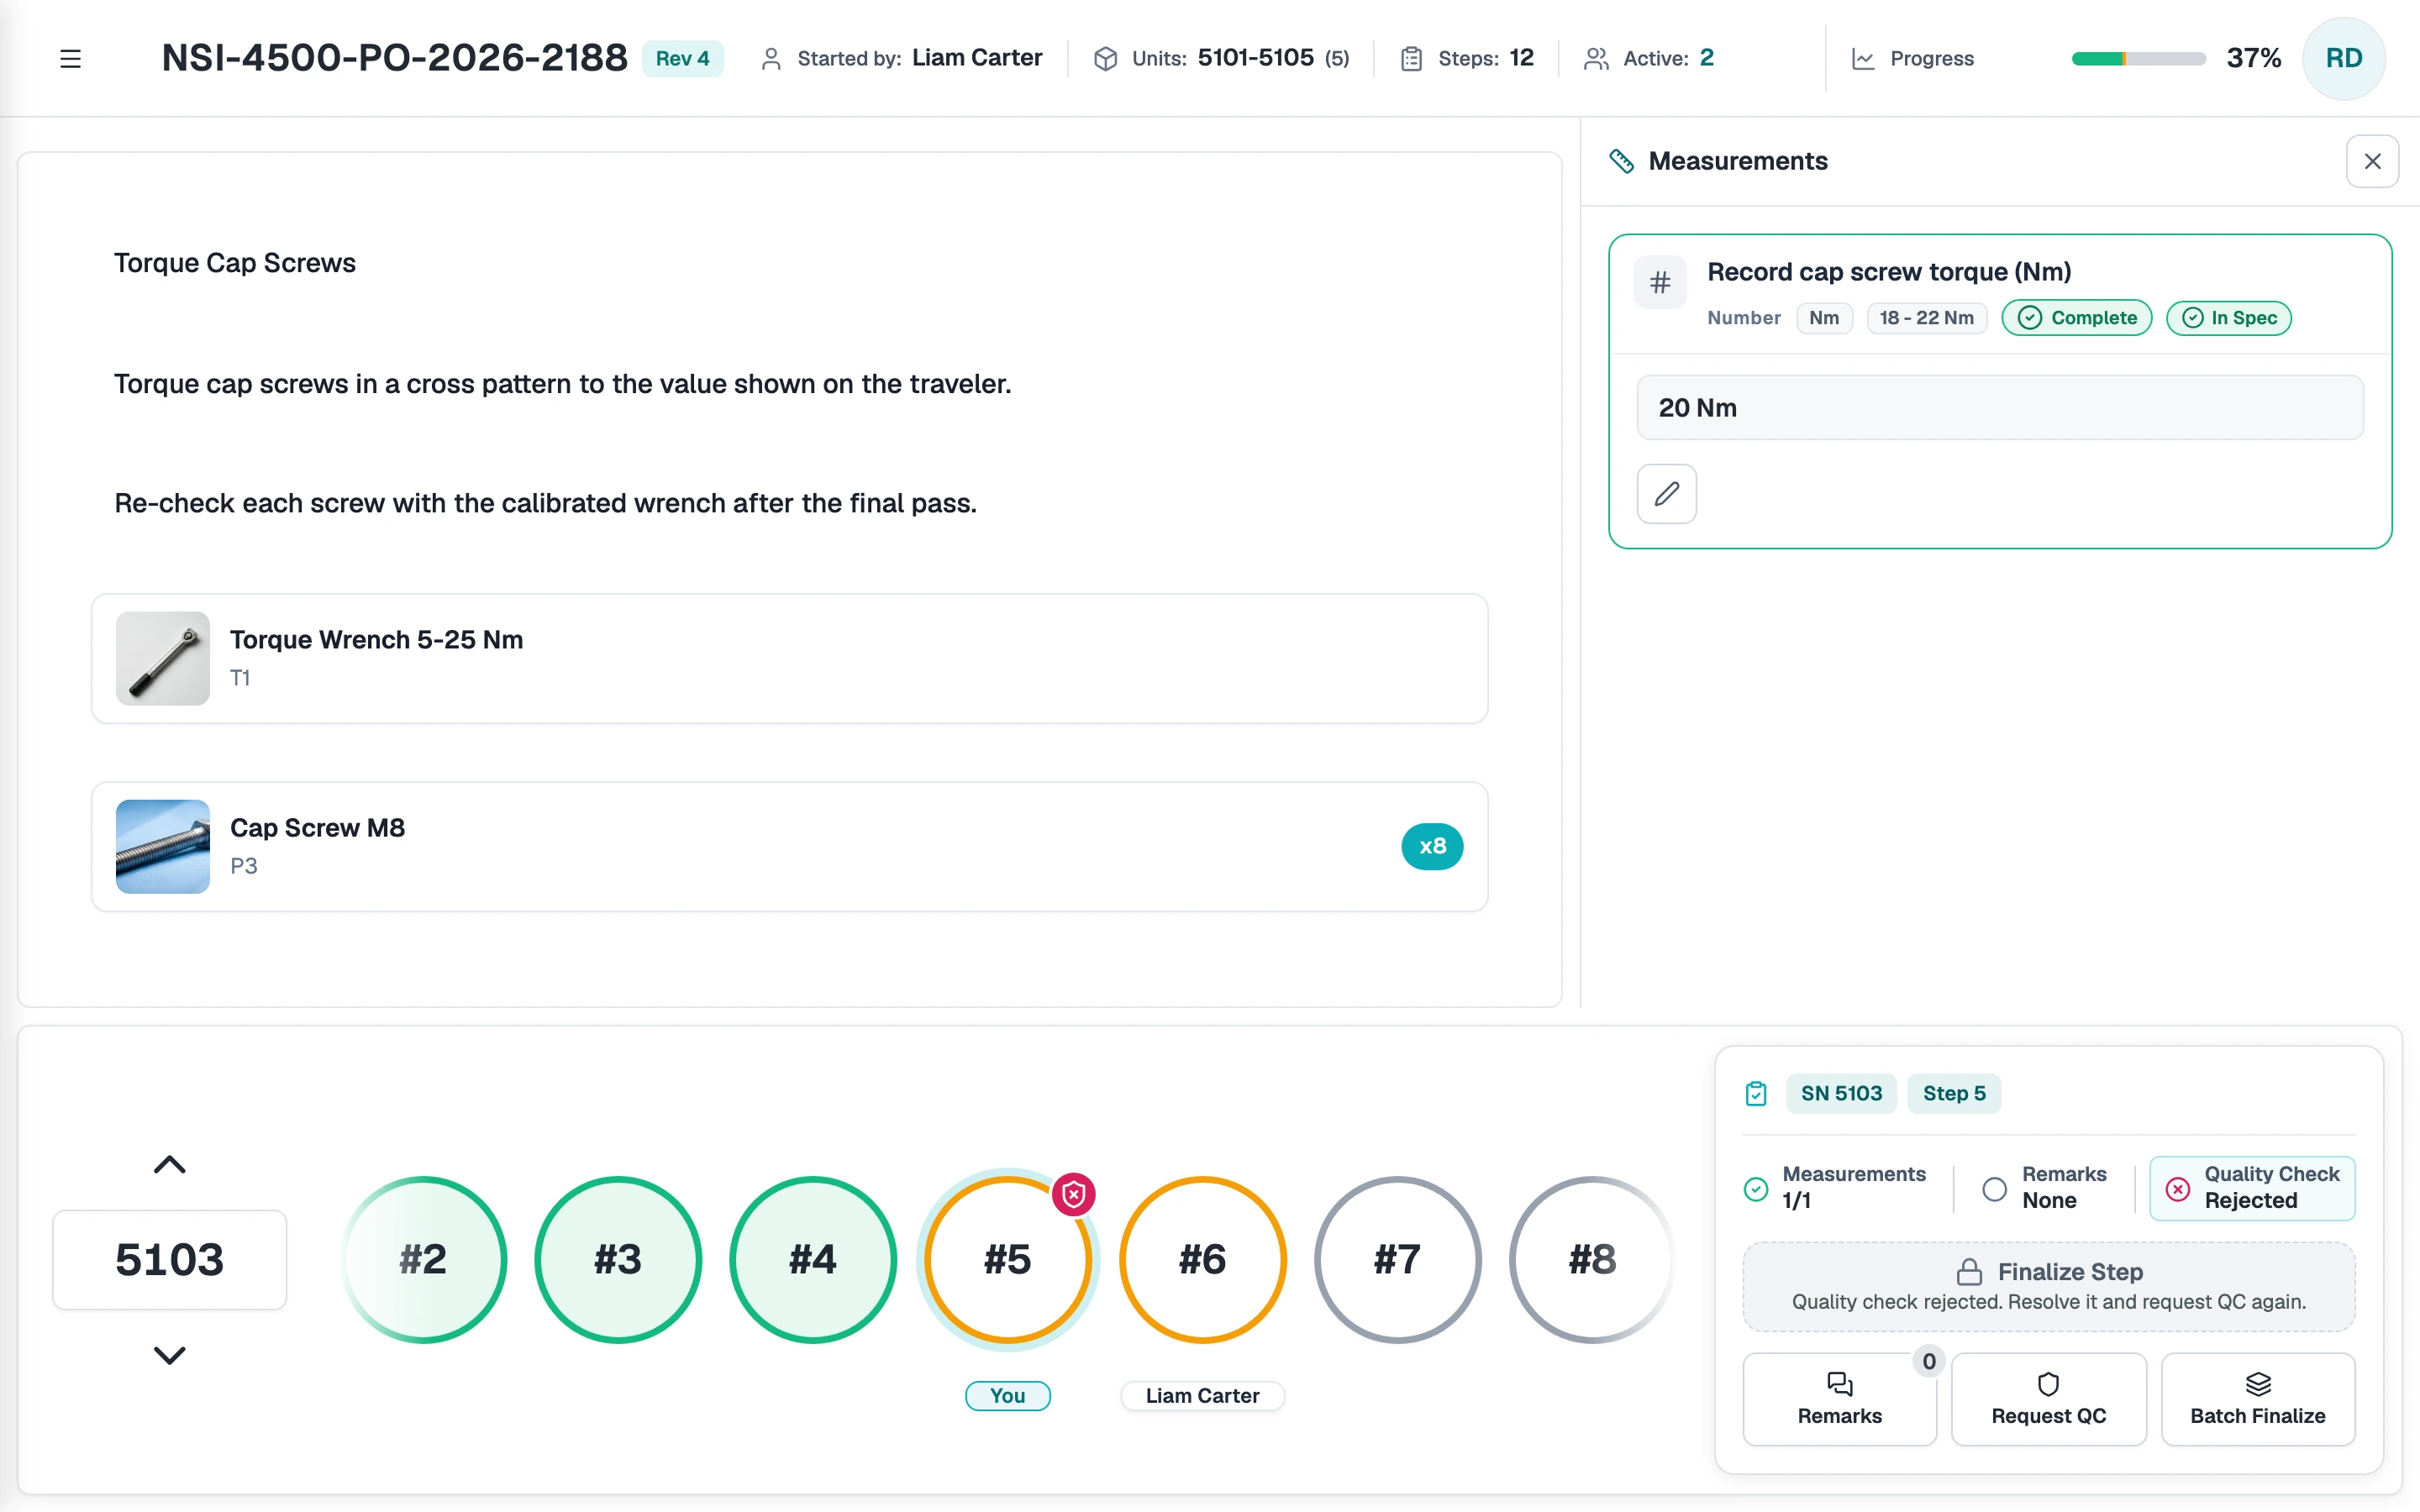Select step circle #2
The width and height of the screenshot is (2420, 1512).
(423, 1260)
